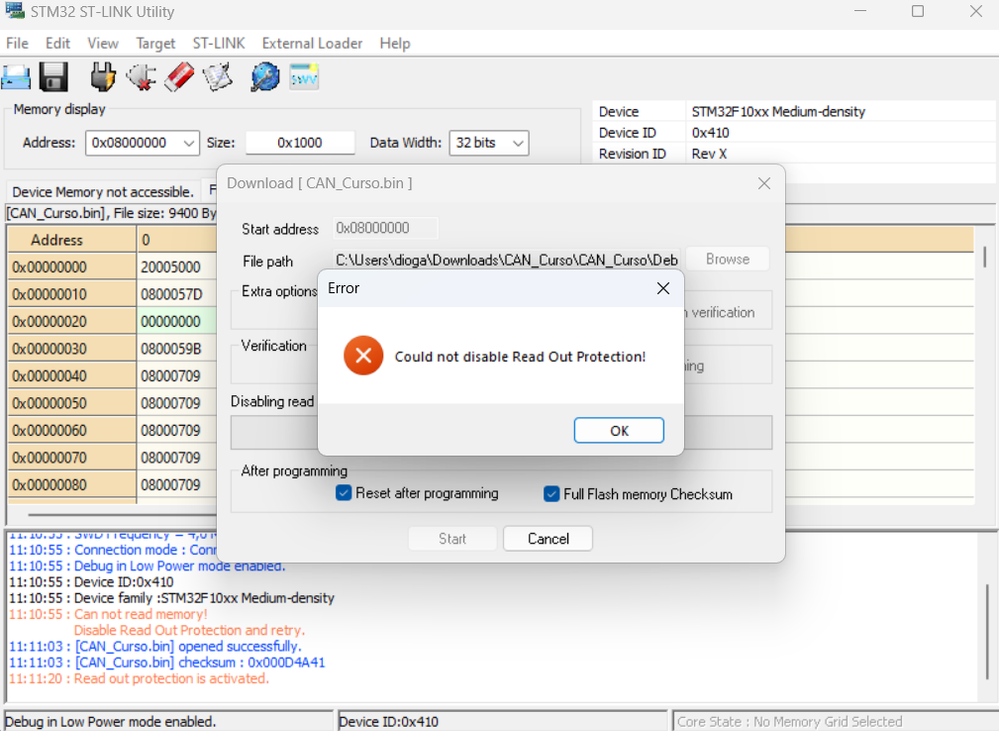Click the Revision ID value Rev X
This screenshot has height=731, width=999.
709,154
